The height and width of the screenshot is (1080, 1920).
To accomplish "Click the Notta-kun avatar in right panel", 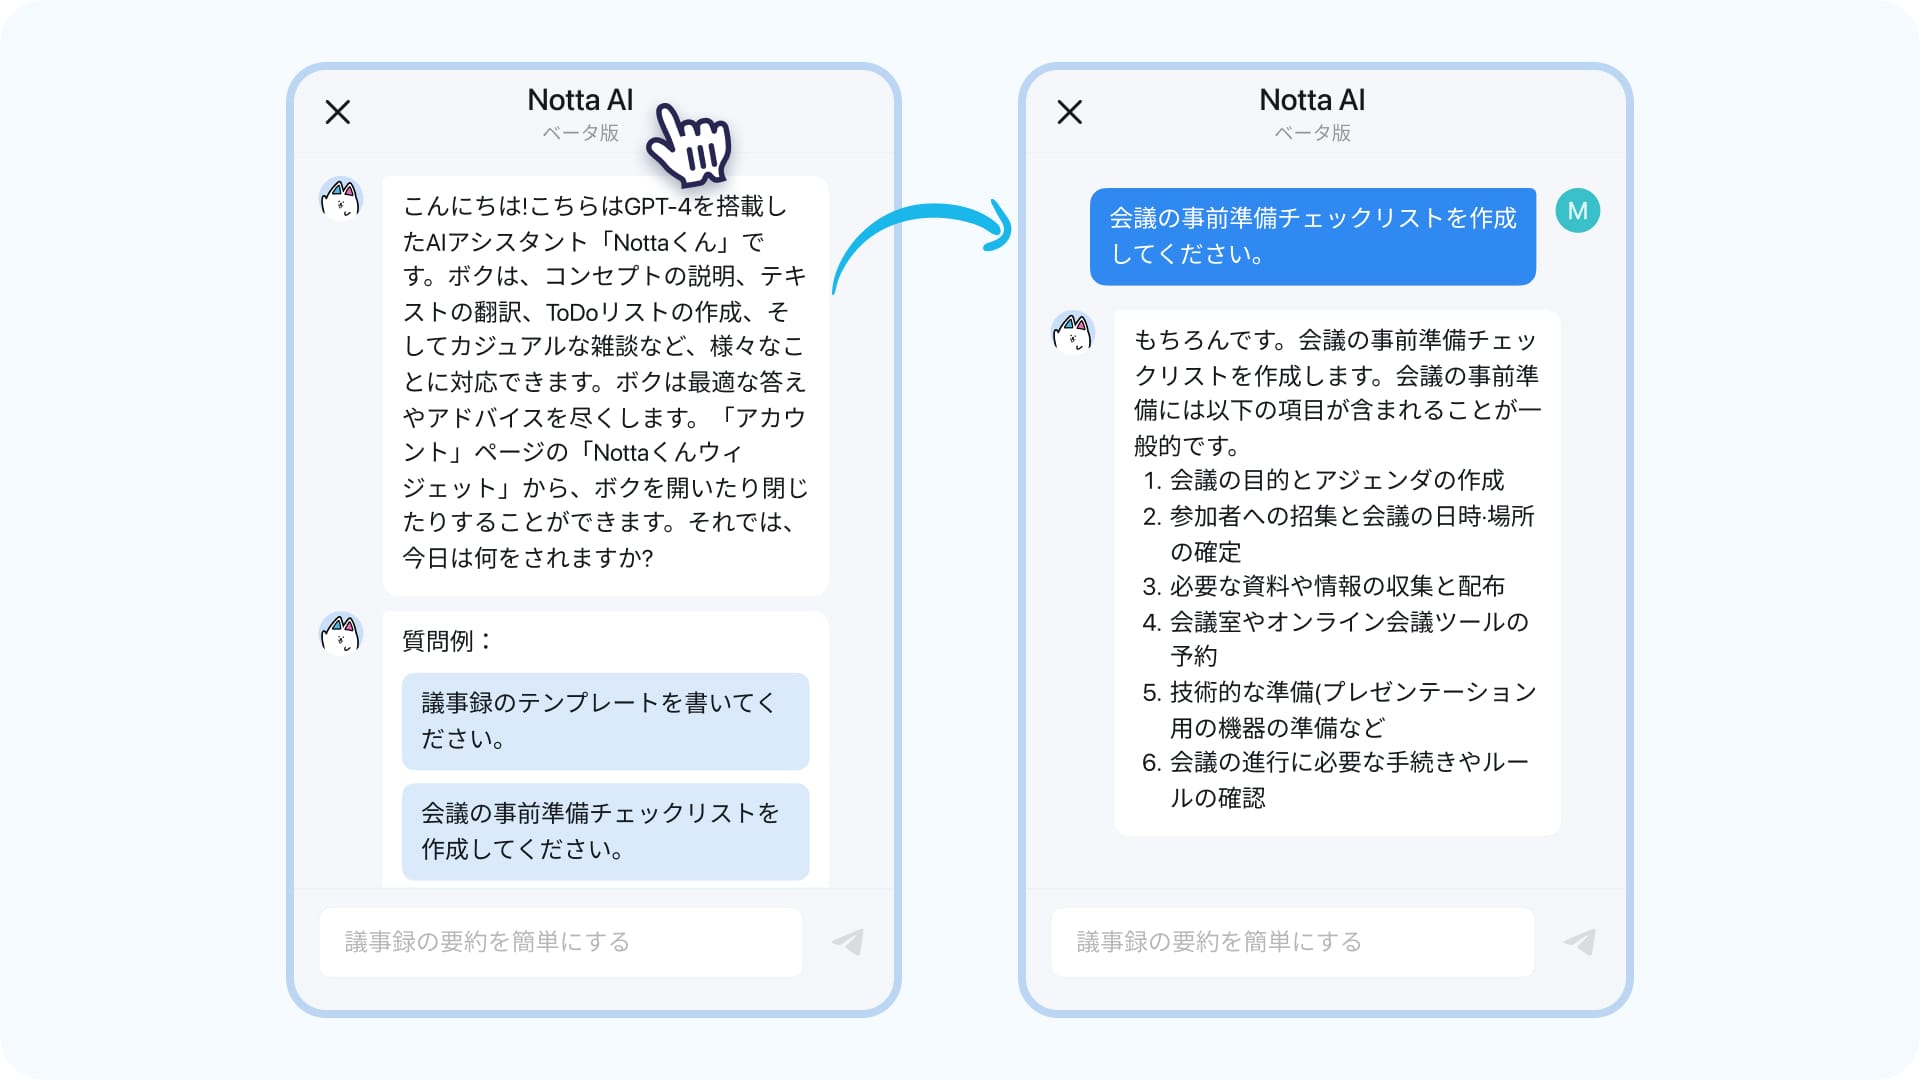I will [x=1073, y=332].
